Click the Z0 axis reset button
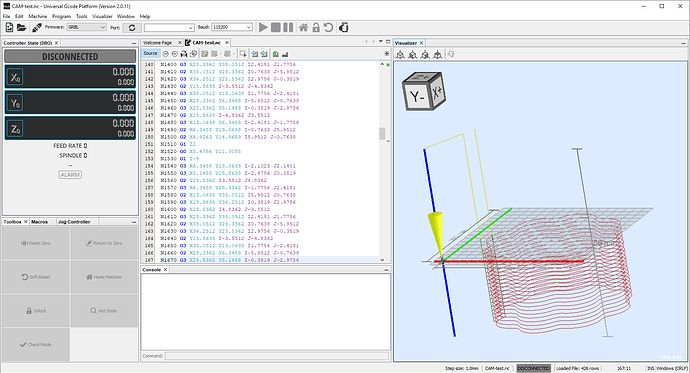This screenshot has width=690, height=373. click(15, 129)
